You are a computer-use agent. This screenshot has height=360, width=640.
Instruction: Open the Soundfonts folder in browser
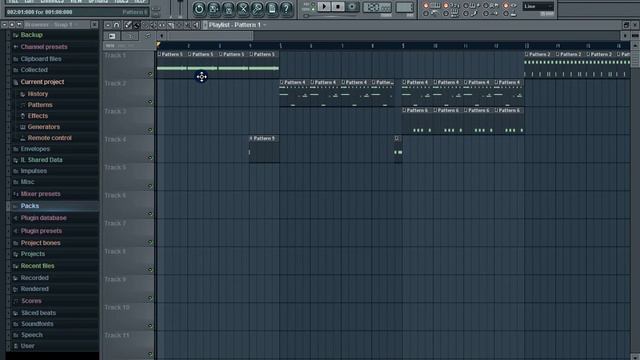[37, 324]
